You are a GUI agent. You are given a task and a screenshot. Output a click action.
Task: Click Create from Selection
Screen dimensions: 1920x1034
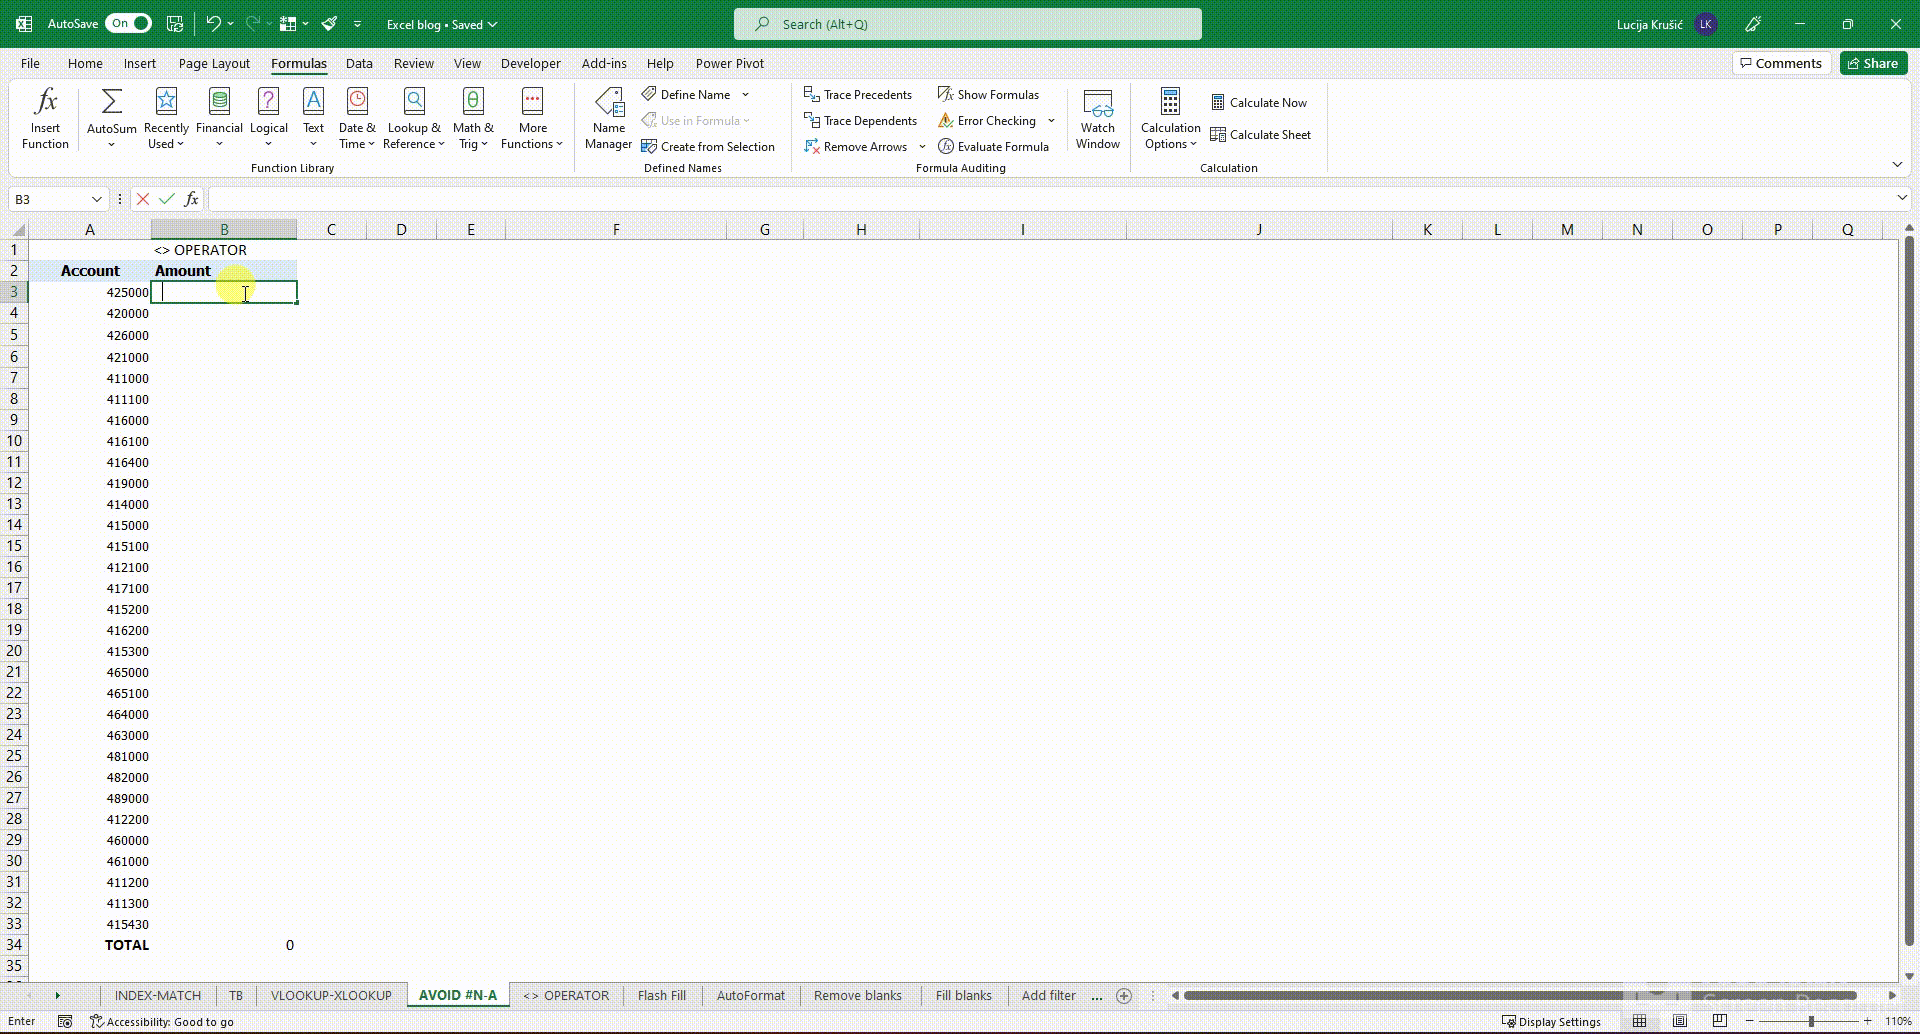click(708, 146)
